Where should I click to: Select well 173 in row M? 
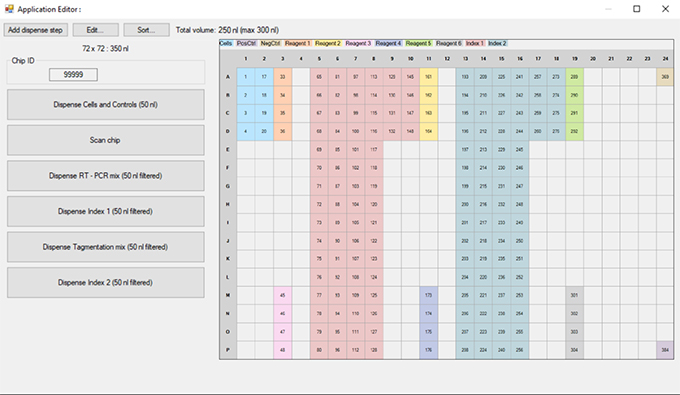point(428,295)
